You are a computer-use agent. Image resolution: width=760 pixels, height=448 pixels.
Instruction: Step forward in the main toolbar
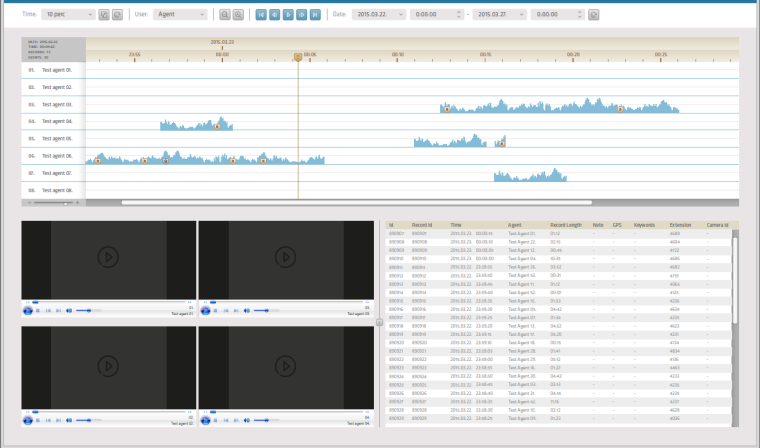[301, 15]
